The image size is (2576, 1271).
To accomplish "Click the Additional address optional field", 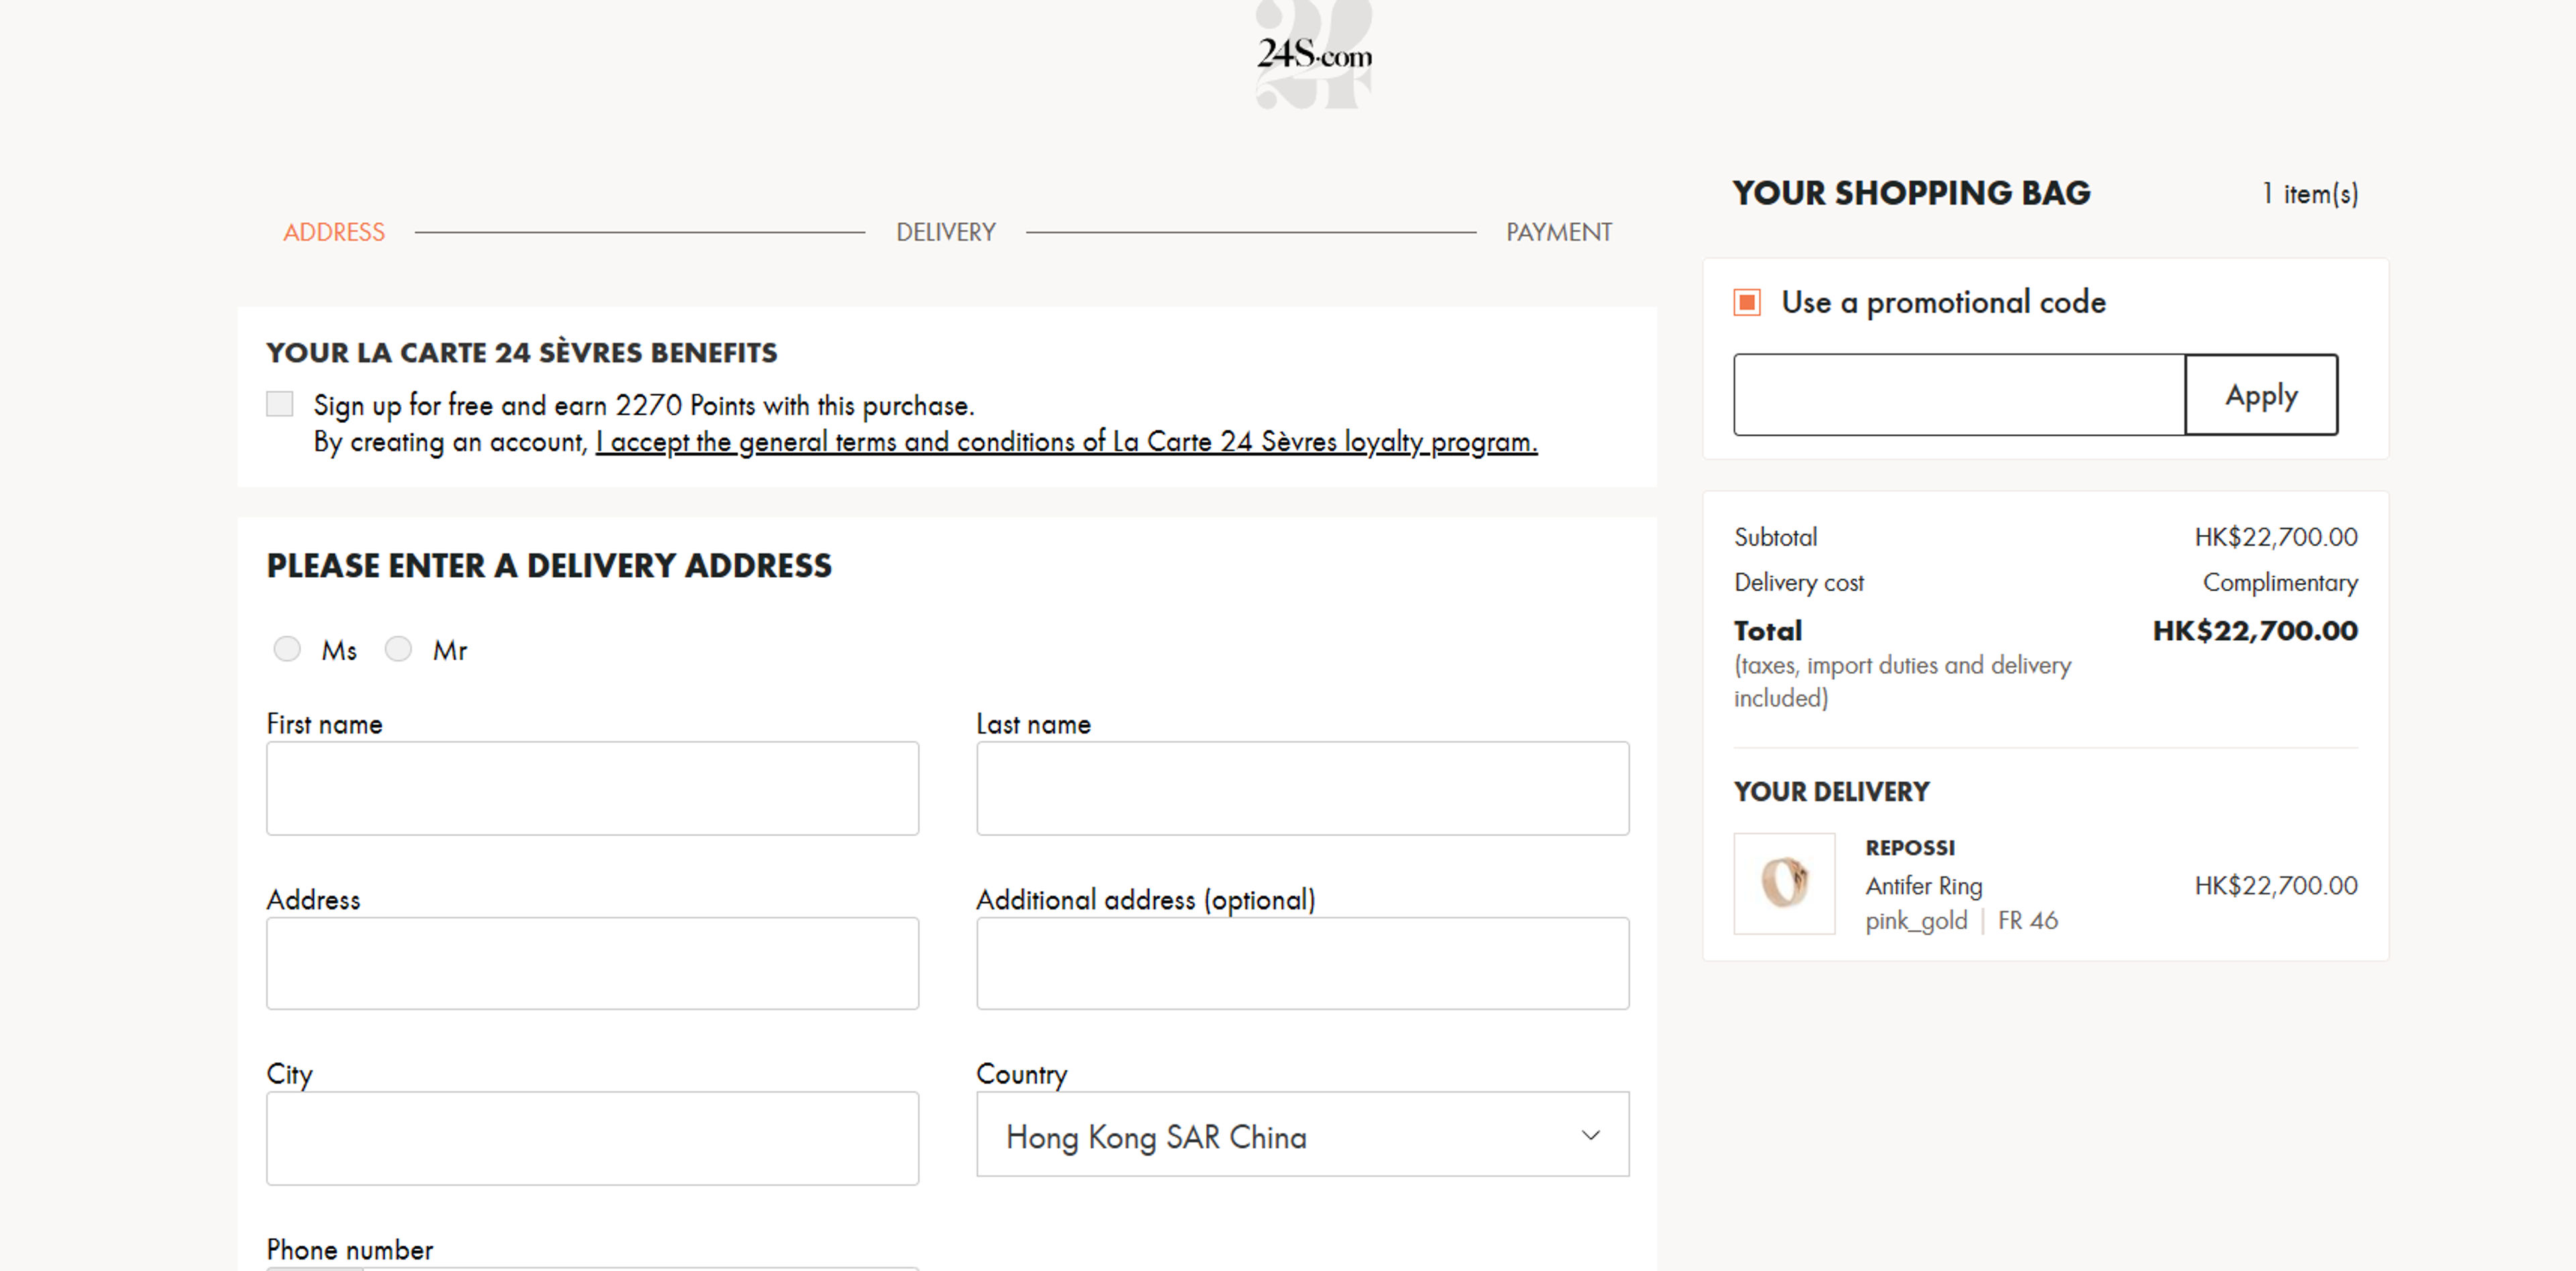I will point(1302,963).
